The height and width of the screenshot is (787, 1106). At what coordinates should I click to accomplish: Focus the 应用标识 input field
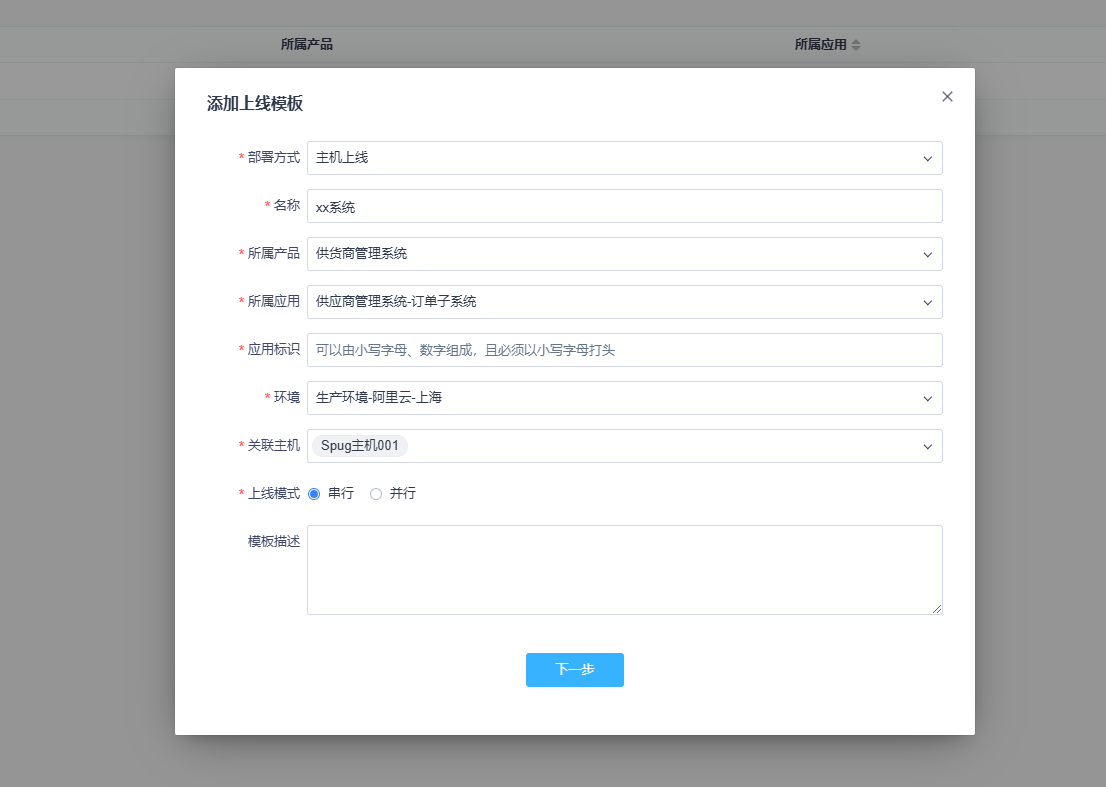(x=624, y=350)
